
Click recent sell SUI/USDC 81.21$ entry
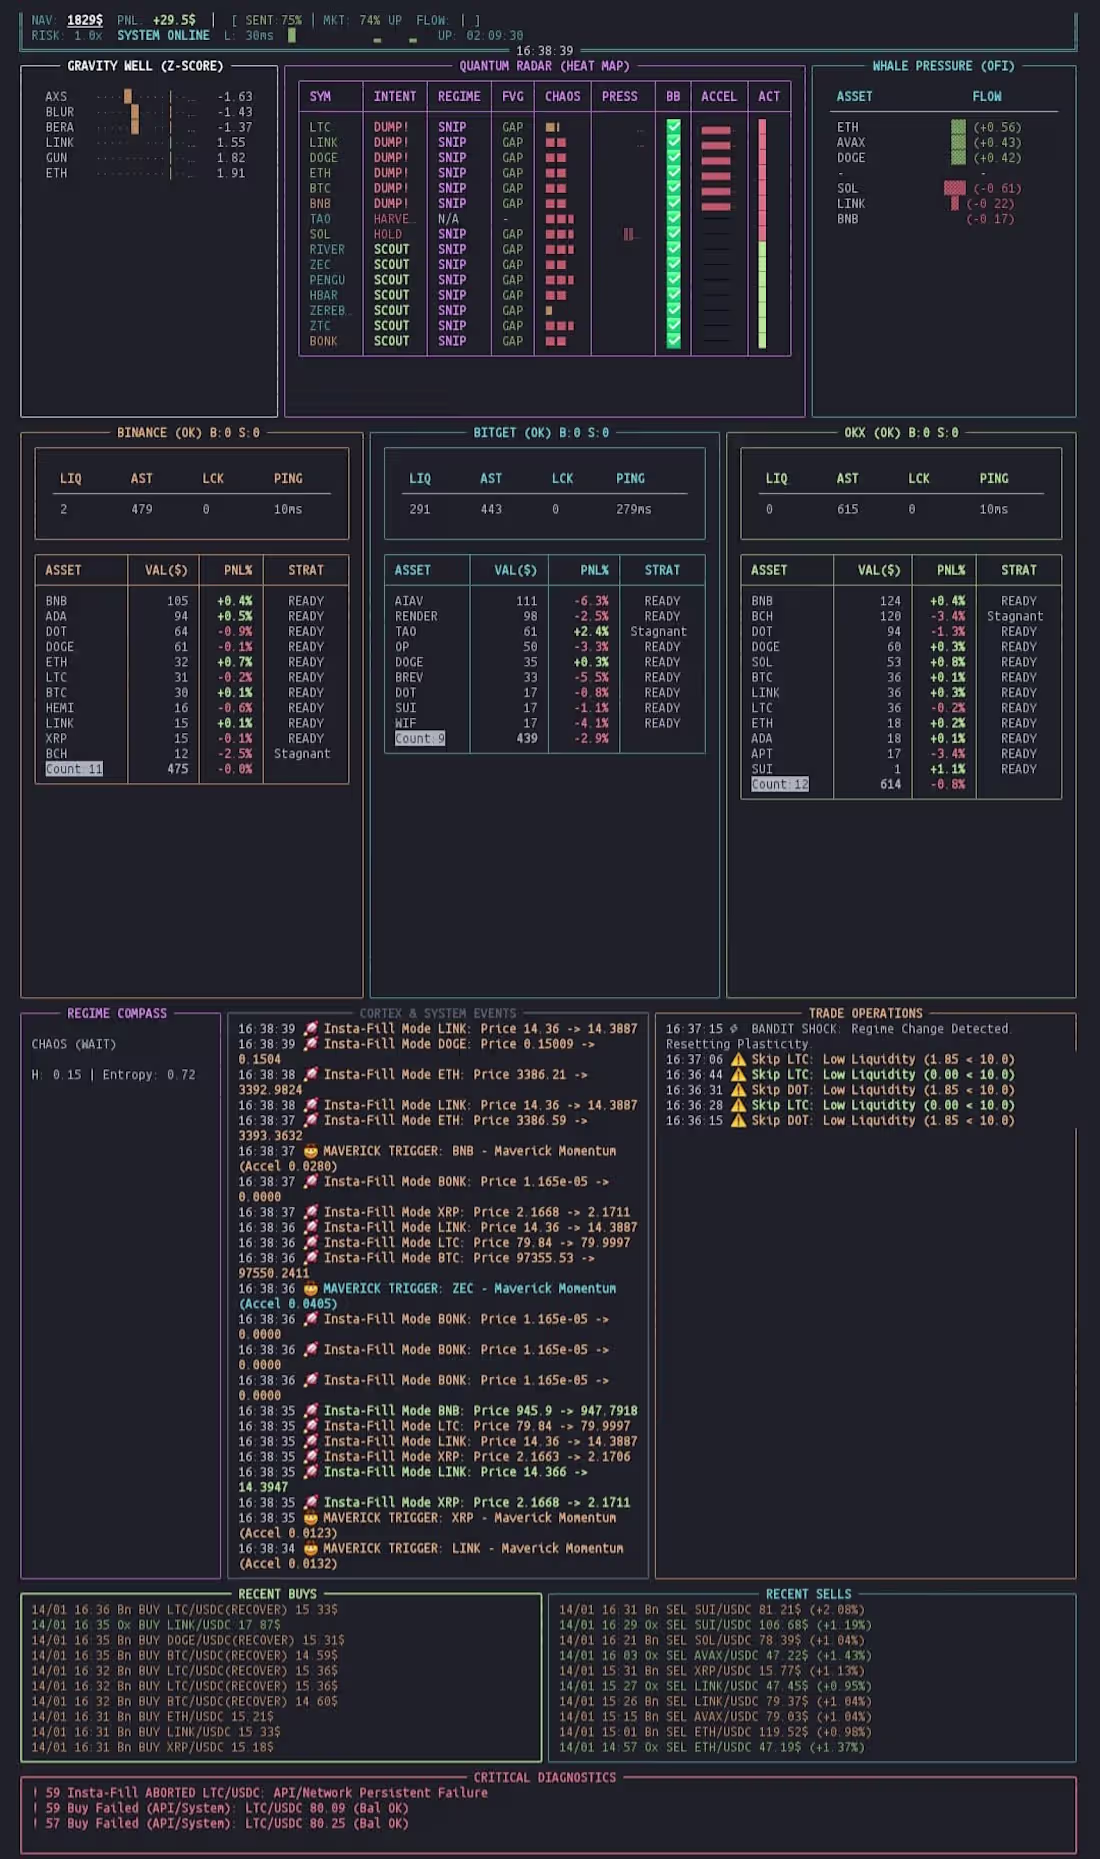pyautogui.click(x=712, y=1610)
